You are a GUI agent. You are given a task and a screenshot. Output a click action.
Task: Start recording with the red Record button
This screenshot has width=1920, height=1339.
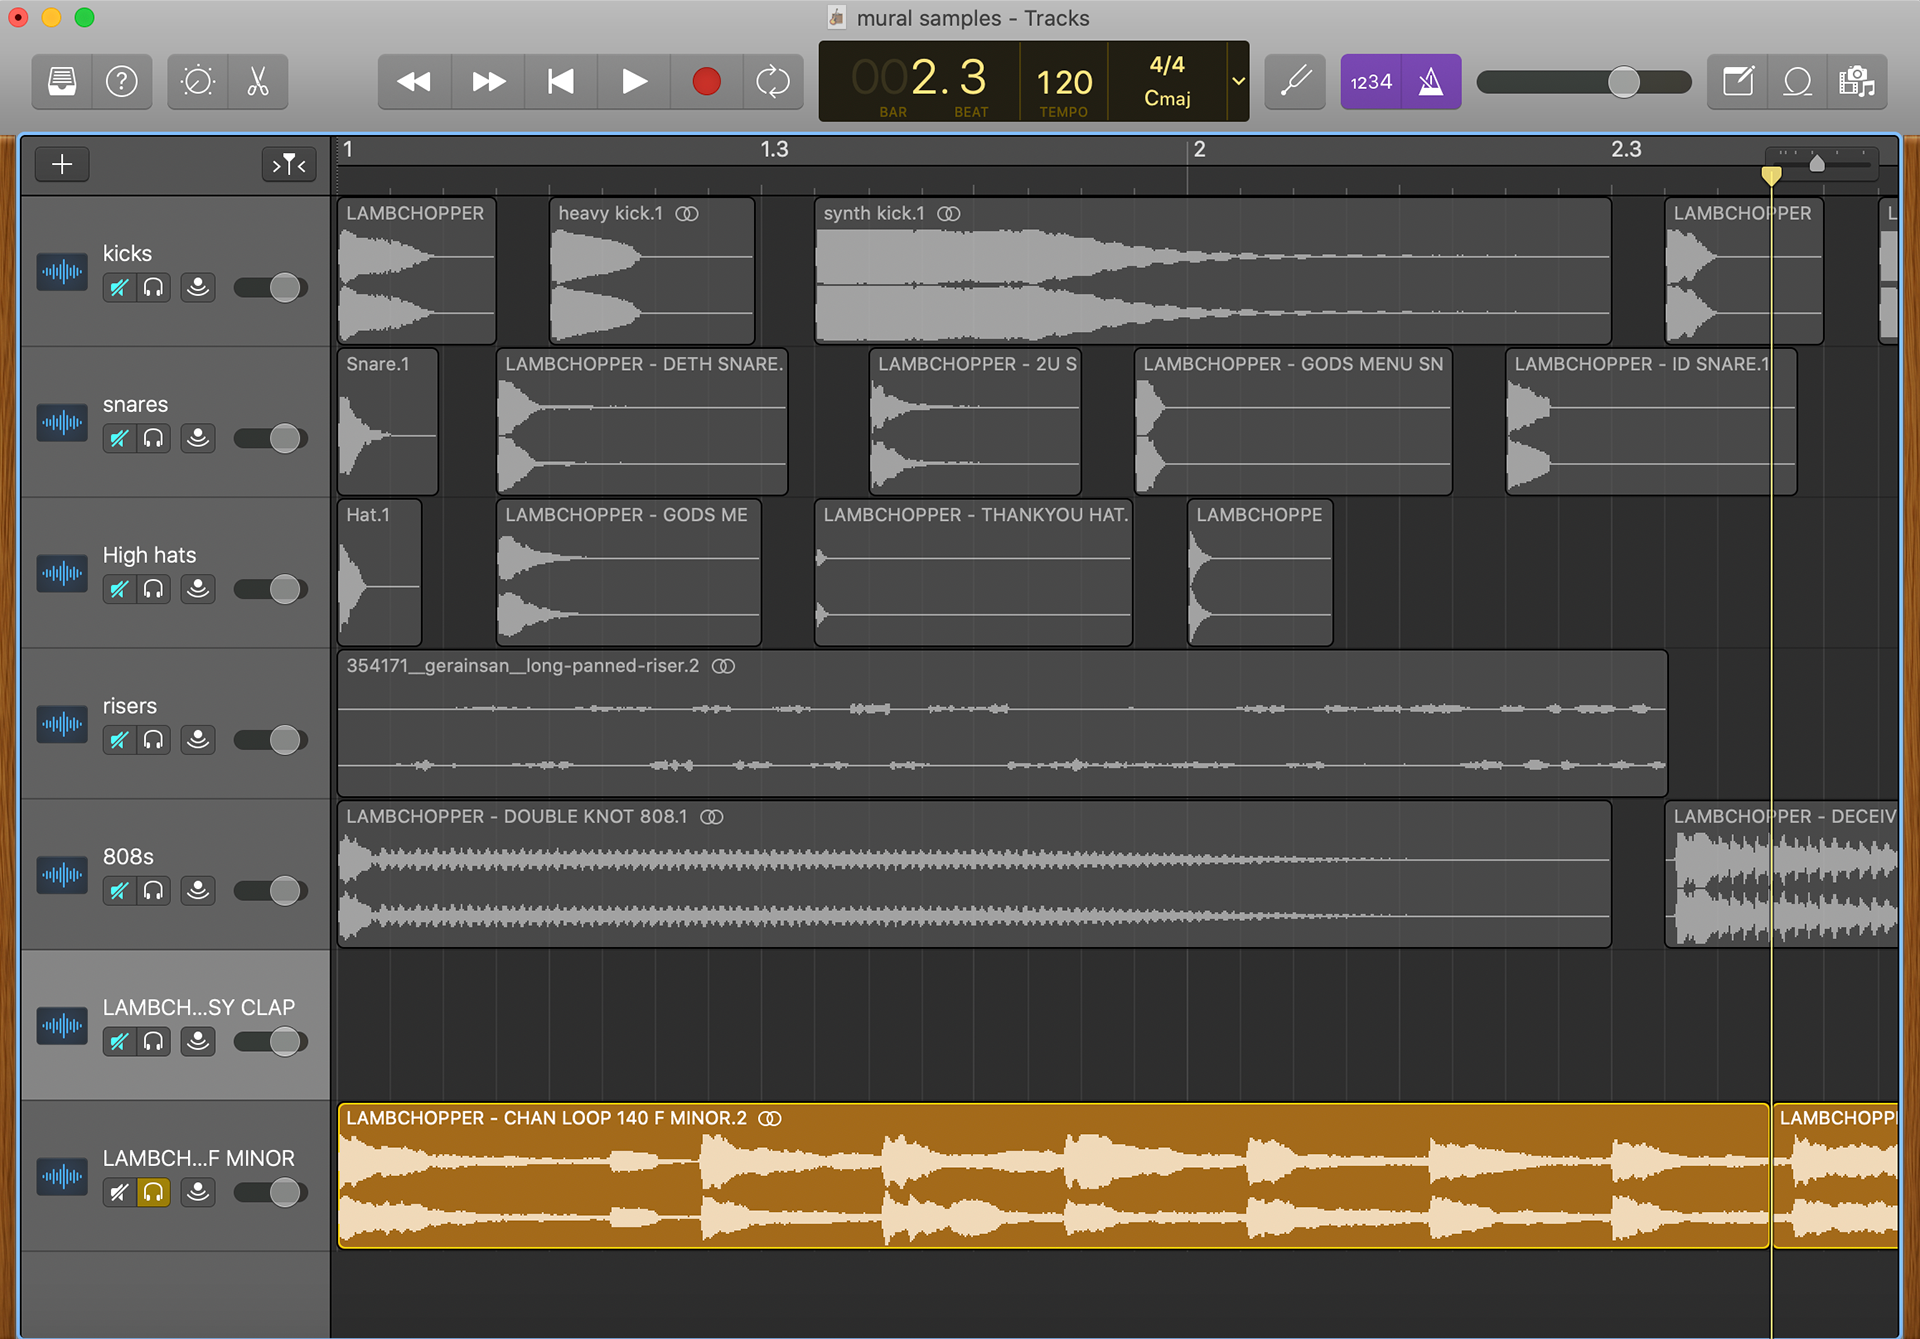click(x=707, y=81)
